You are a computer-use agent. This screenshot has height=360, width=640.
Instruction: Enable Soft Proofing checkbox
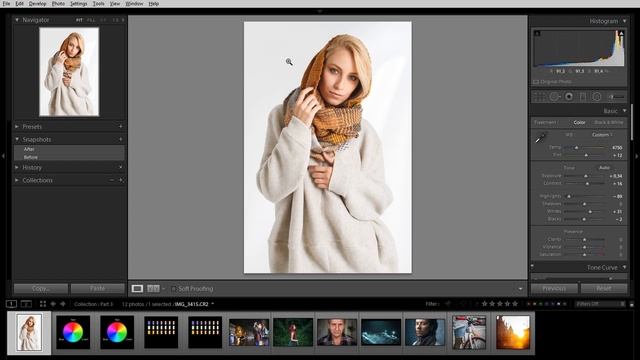tap(173, 289)
